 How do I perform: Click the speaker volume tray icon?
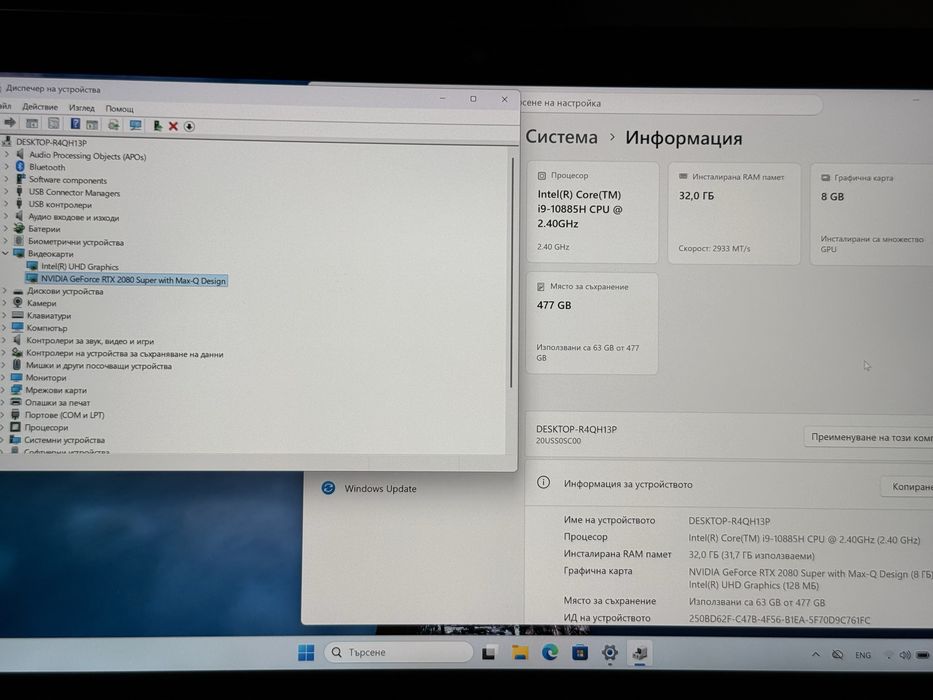point(905,655)
